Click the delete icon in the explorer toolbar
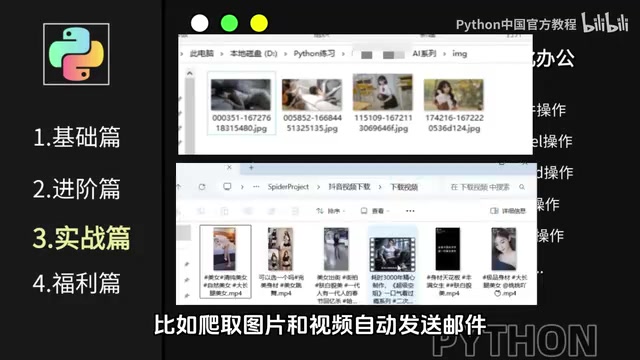The height and width of the screenshot is (360, 640). pos(295,211)
